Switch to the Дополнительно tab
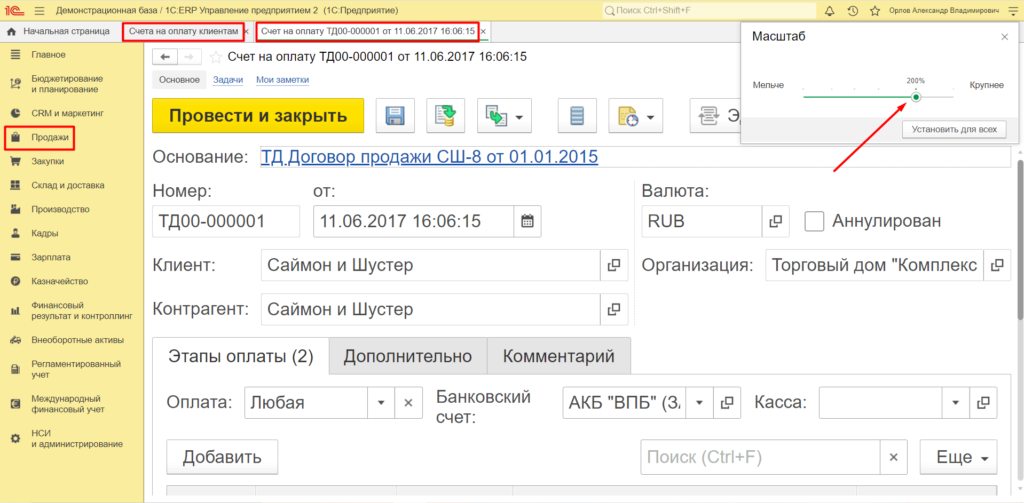The width and height of the screenshot is (1024, 503). click(x=407, y=356)
